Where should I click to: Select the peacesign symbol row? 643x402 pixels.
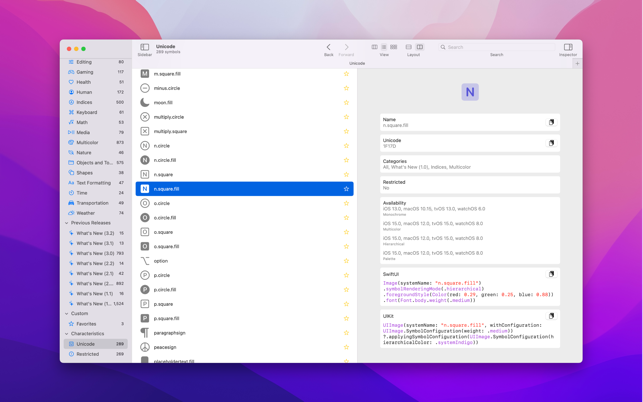click(x=244, y=347)
